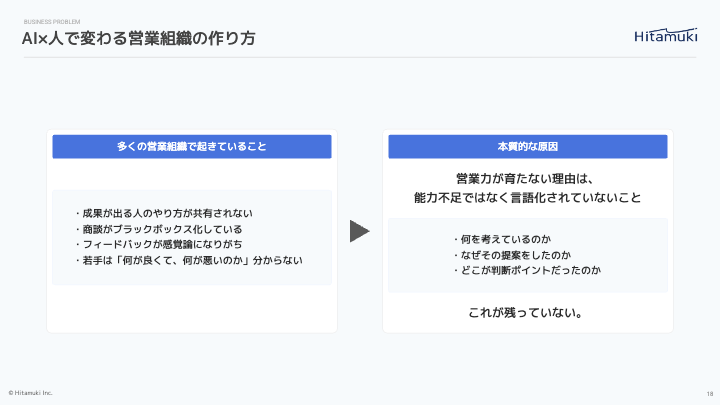Screen dimensions: 720x405
Task: Select the bullet フィードバックが感覚論になりがち
Action: (157, 244)
